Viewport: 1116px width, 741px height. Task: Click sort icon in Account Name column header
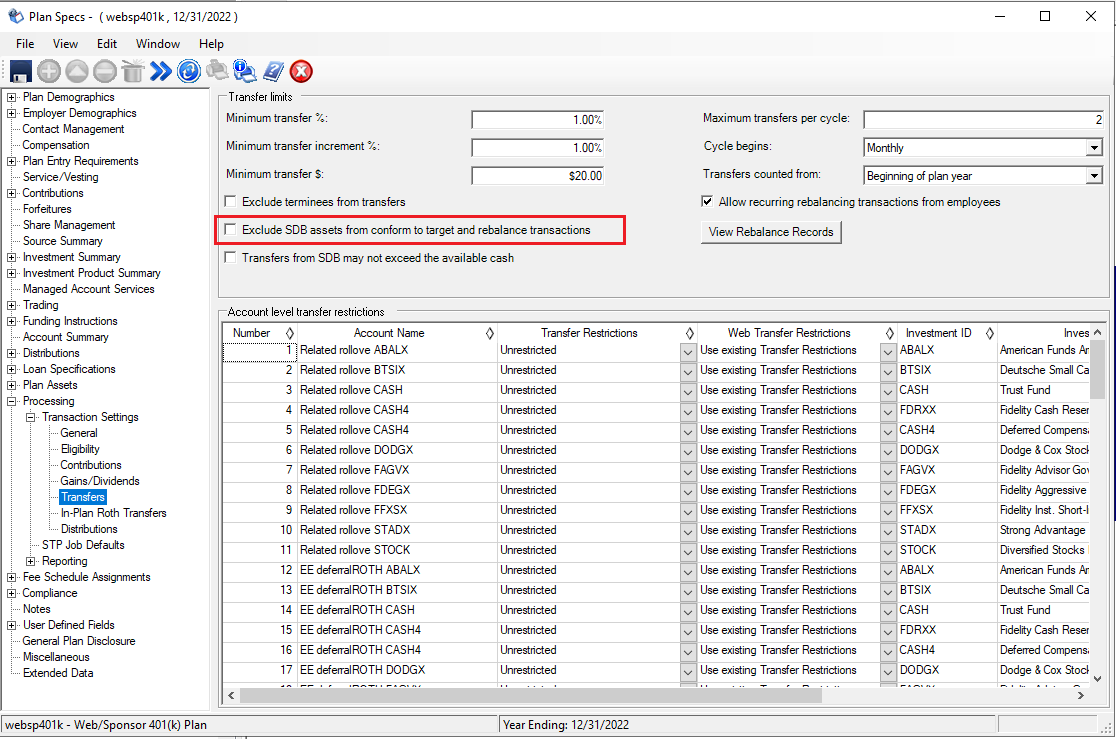[490, 333]
